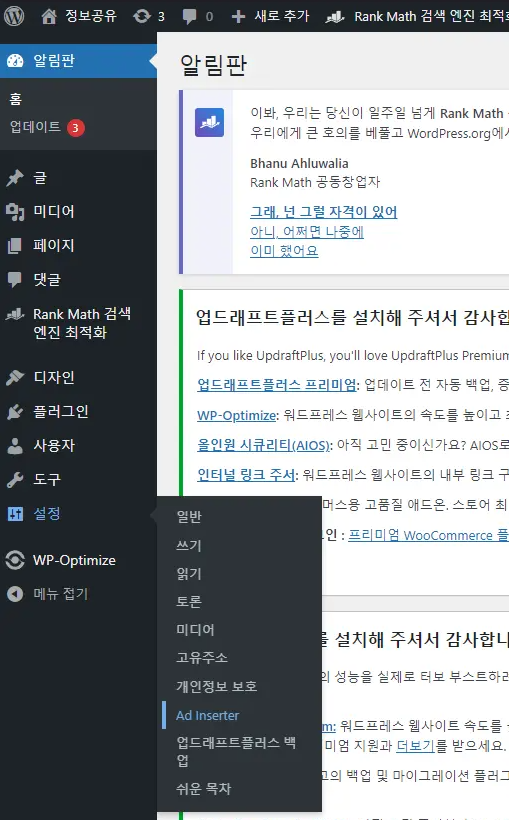Viewport: 510px width, 820px height.
Task: Open the updates refresh icon in admin bar
Action: pyautogui.click(x=141, y=16)
